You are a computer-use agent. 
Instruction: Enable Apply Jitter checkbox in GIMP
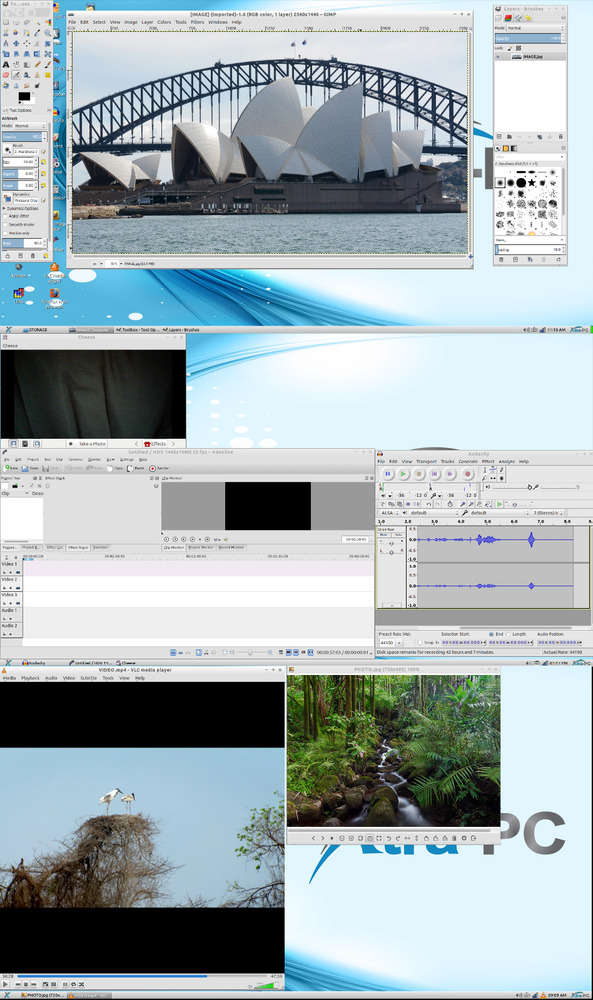tap(5, 216)
